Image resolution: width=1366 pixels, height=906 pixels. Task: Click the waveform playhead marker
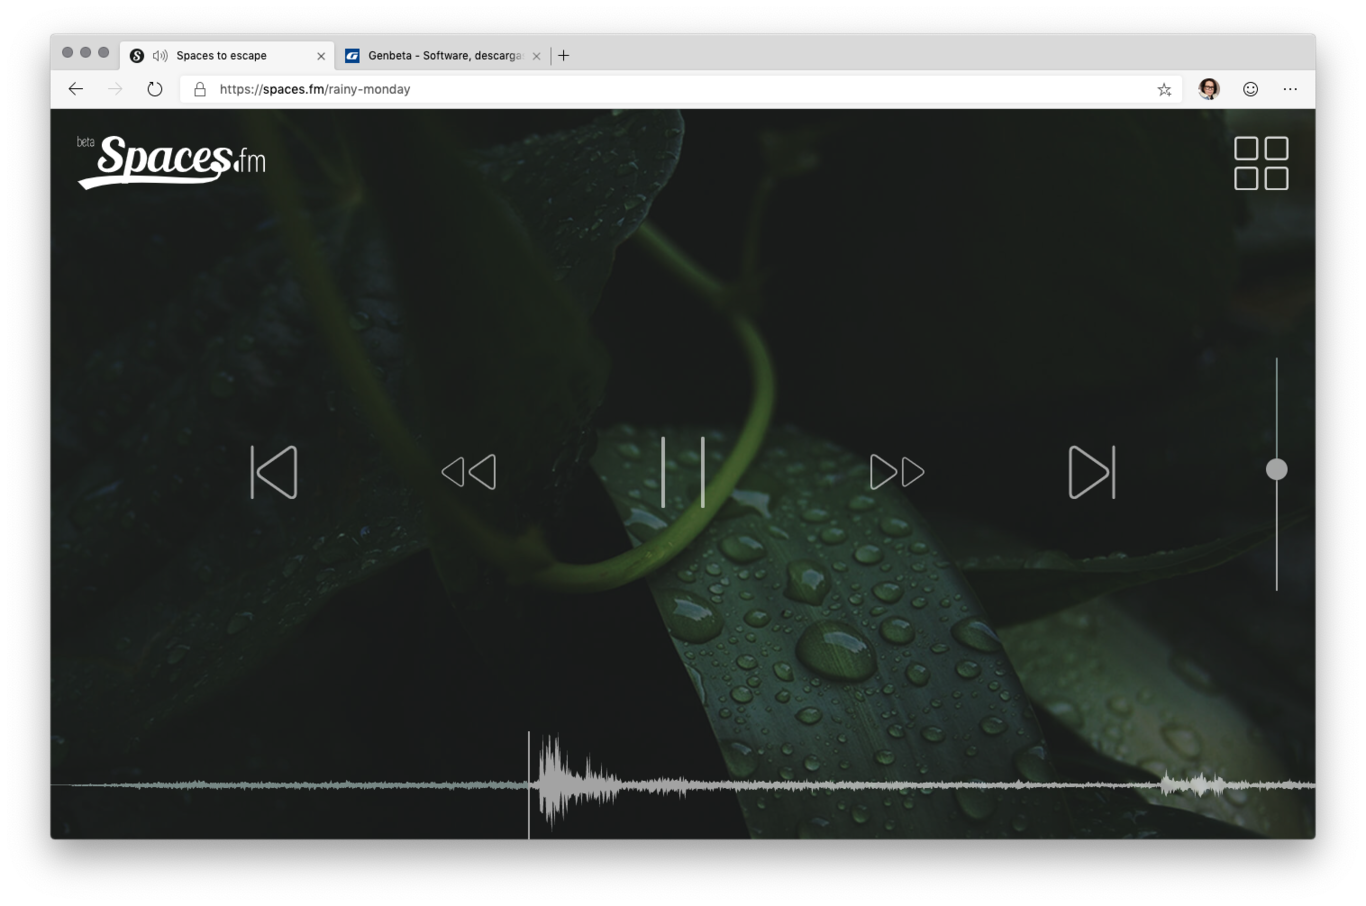(529, 785)
